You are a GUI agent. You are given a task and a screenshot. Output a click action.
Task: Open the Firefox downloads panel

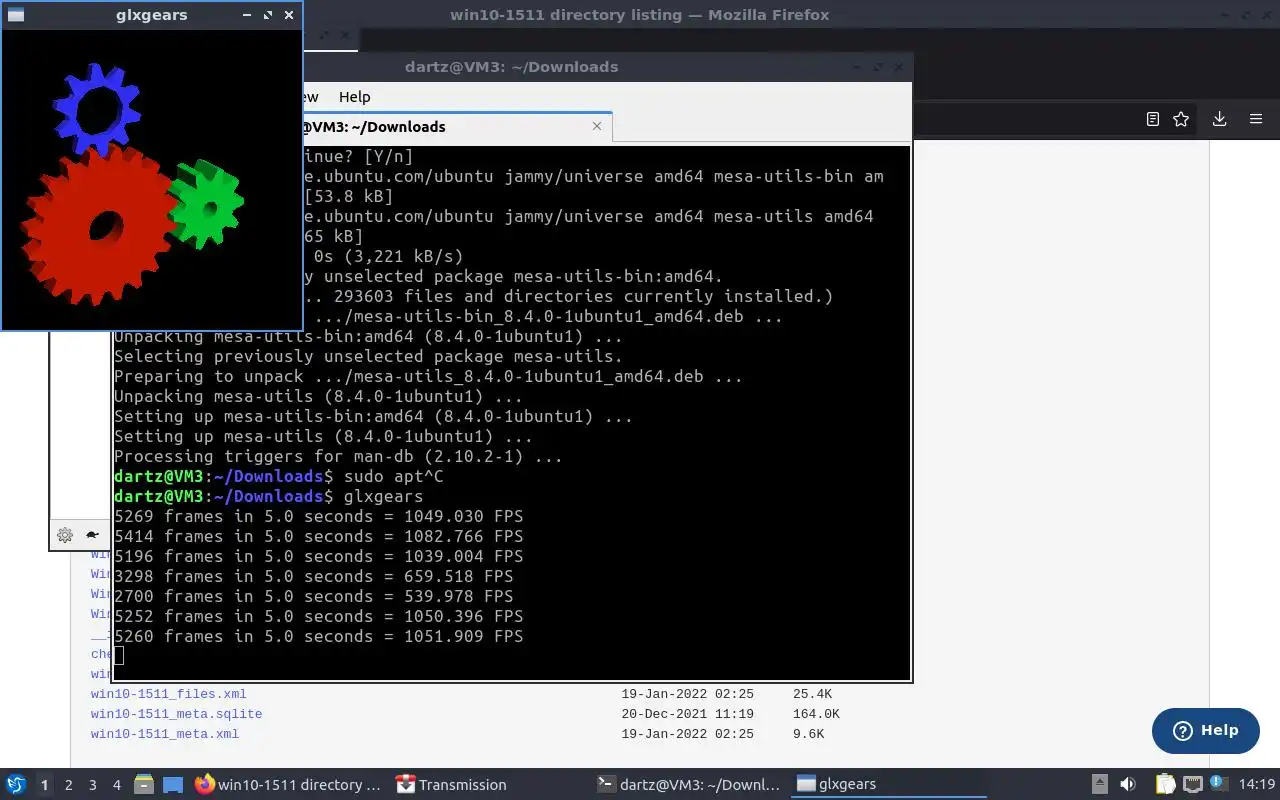click(x=1219, y=119)
